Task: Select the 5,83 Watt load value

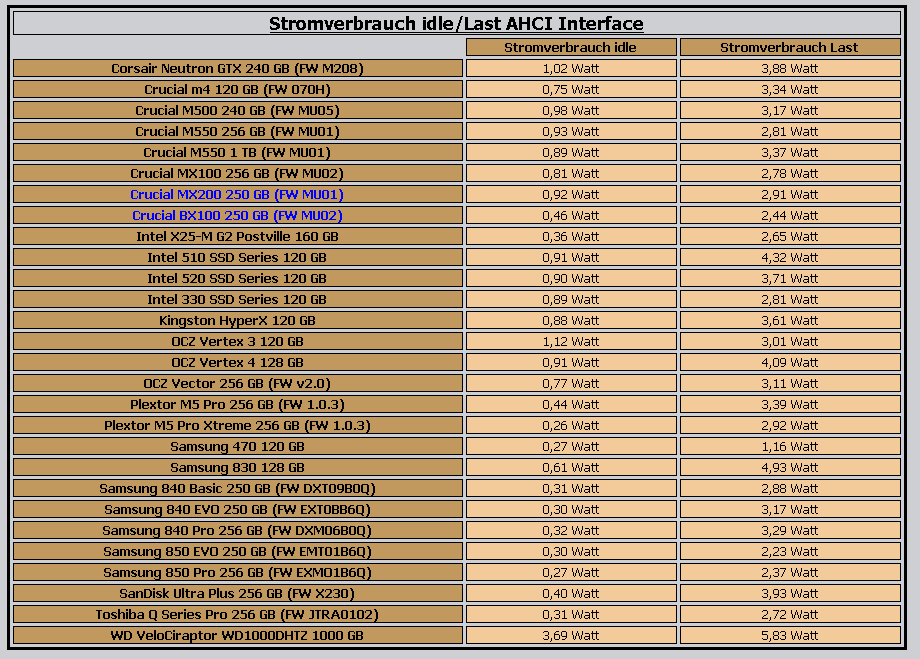Action: coord(789,635)
